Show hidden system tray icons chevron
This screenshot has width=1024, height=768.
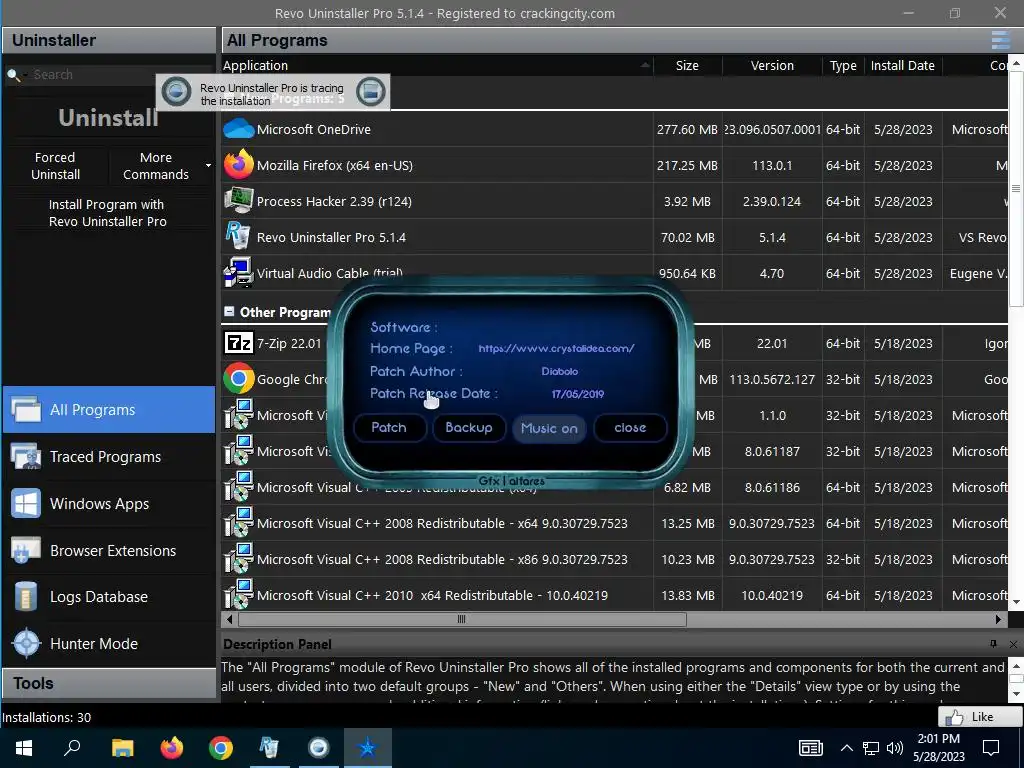point(846,748)
